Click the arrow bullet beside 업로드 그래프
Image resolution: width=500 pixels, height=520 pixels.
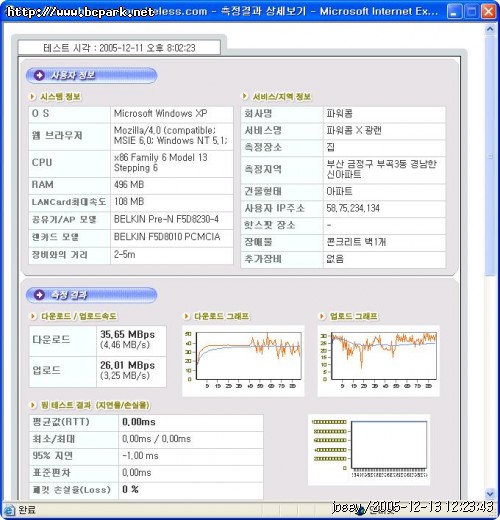click(322, 316)
